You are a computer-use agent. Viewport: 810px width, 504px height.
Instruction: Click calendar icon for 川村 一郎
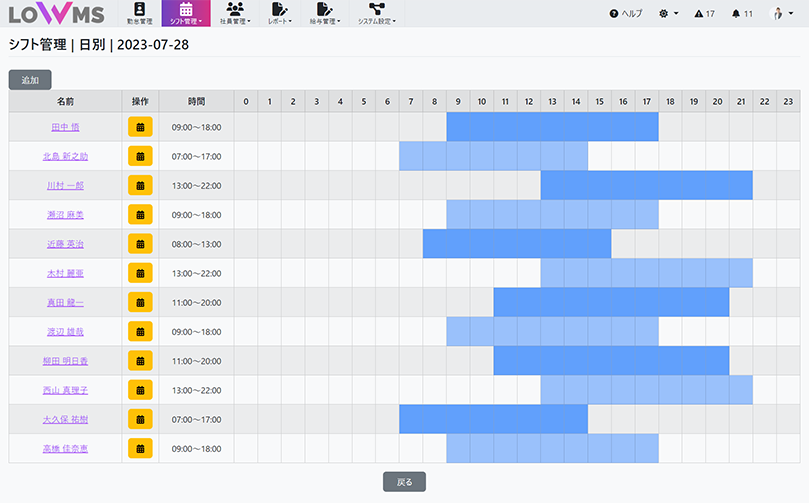pyautogui.click(x=140, y=186)
